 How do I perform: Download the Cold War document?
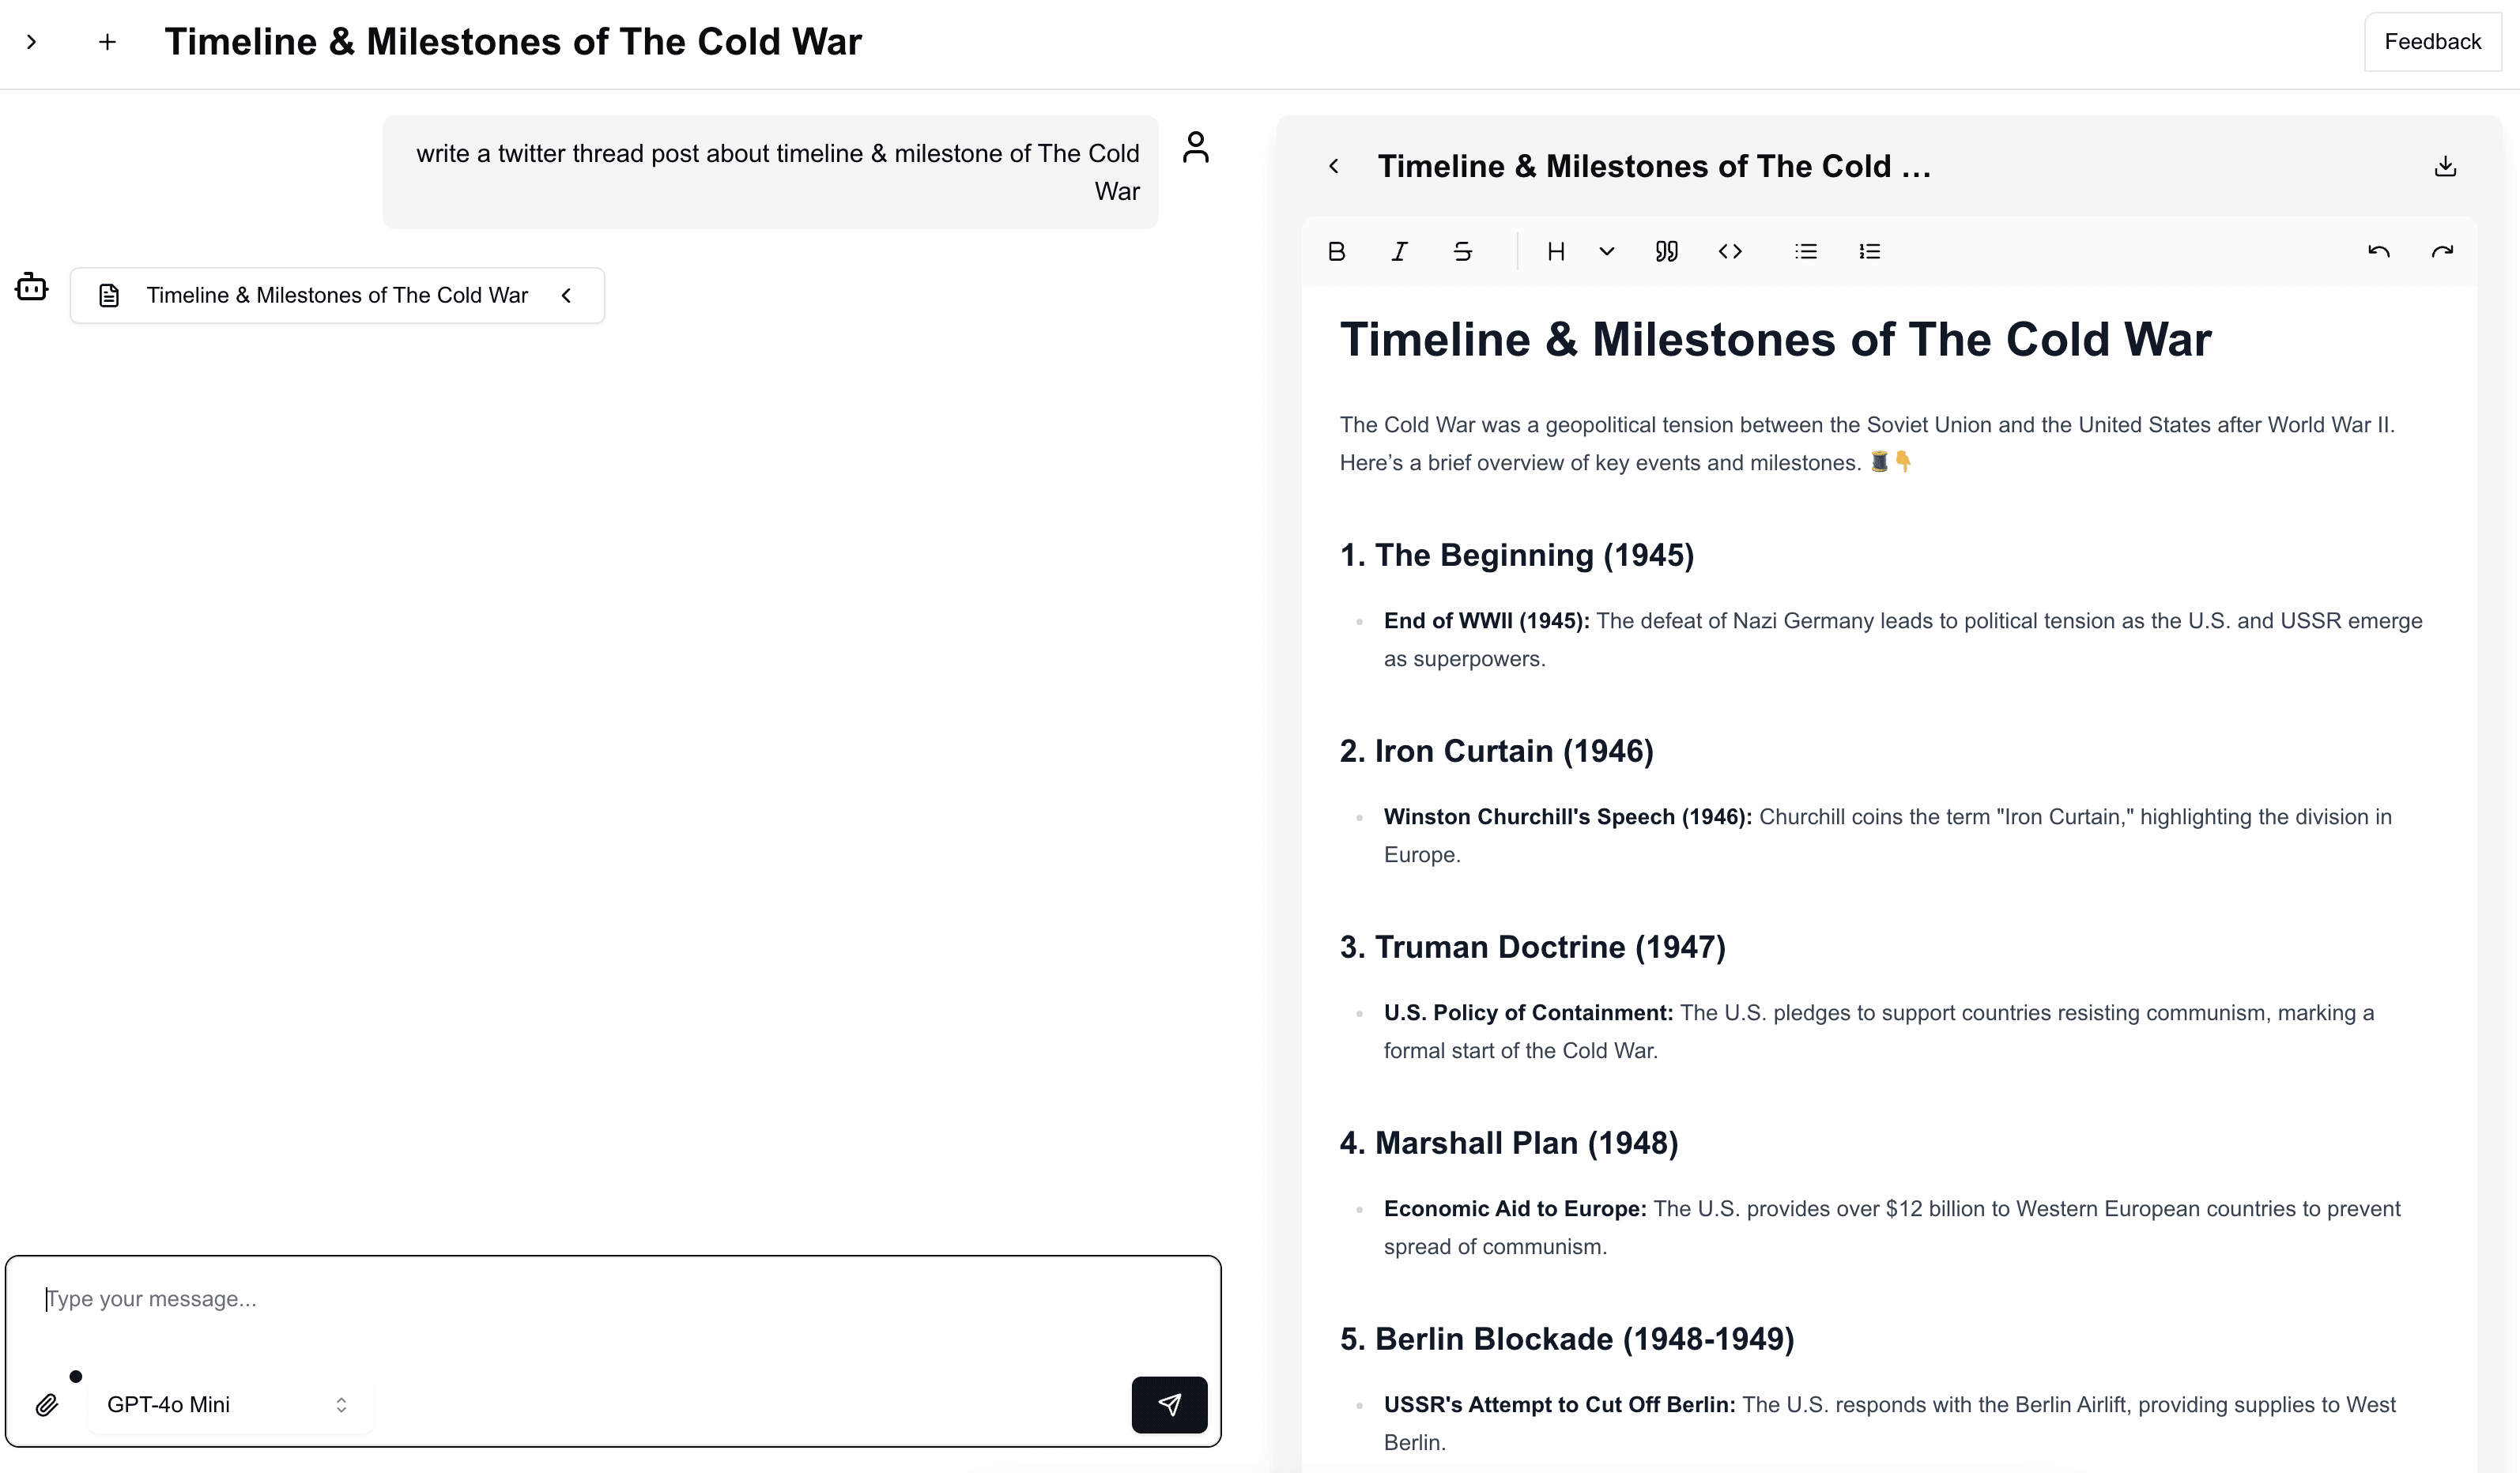(x=2444, y=166)
